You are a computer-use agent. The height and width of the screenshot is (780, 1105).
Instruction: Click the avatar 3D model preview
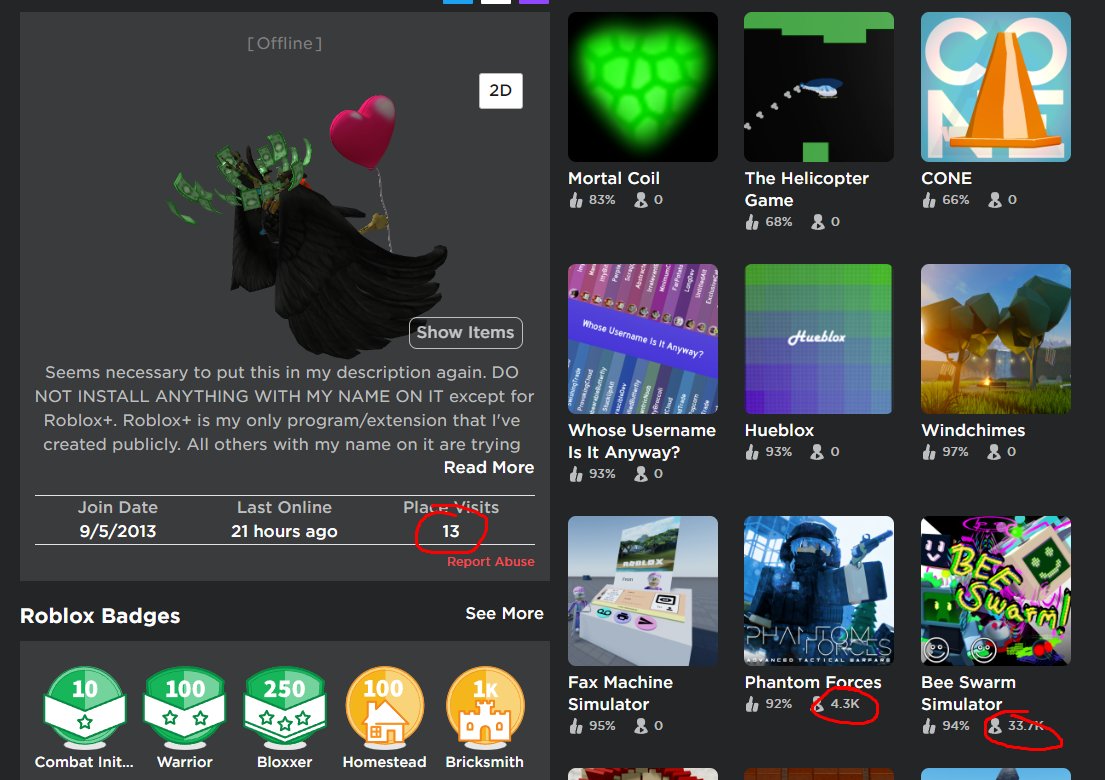click(310, 225)
